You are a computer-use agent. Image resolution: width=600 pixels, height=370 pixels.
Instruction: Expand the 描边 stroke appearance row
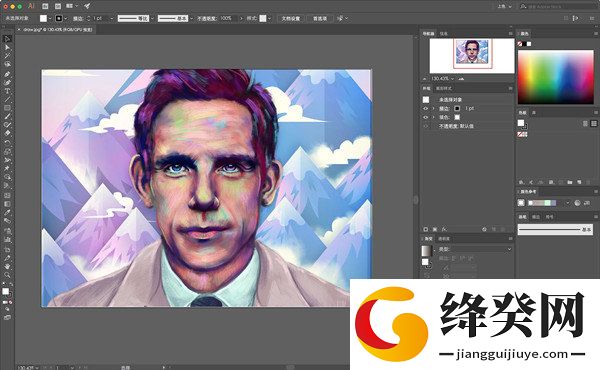pos(434,109)
